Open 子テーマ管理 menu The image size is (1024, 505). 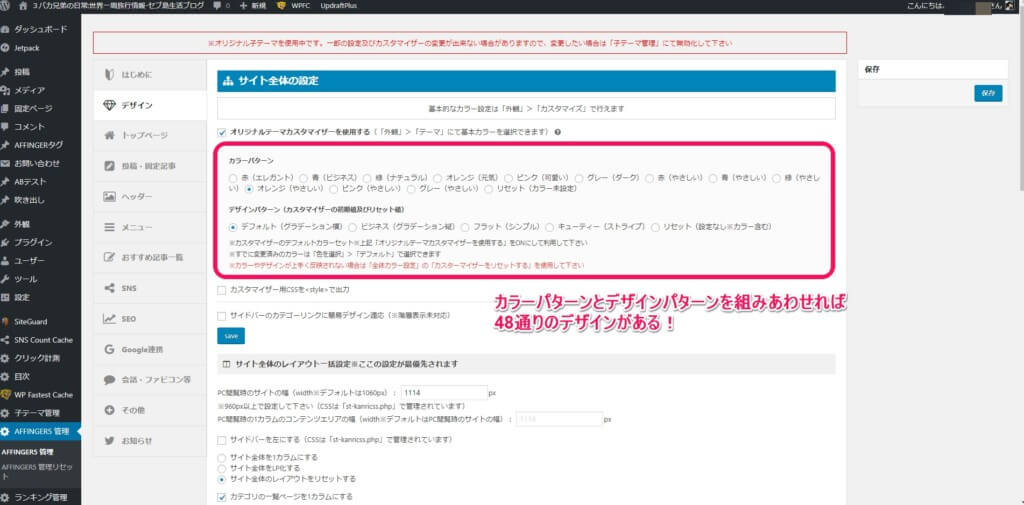40,413
